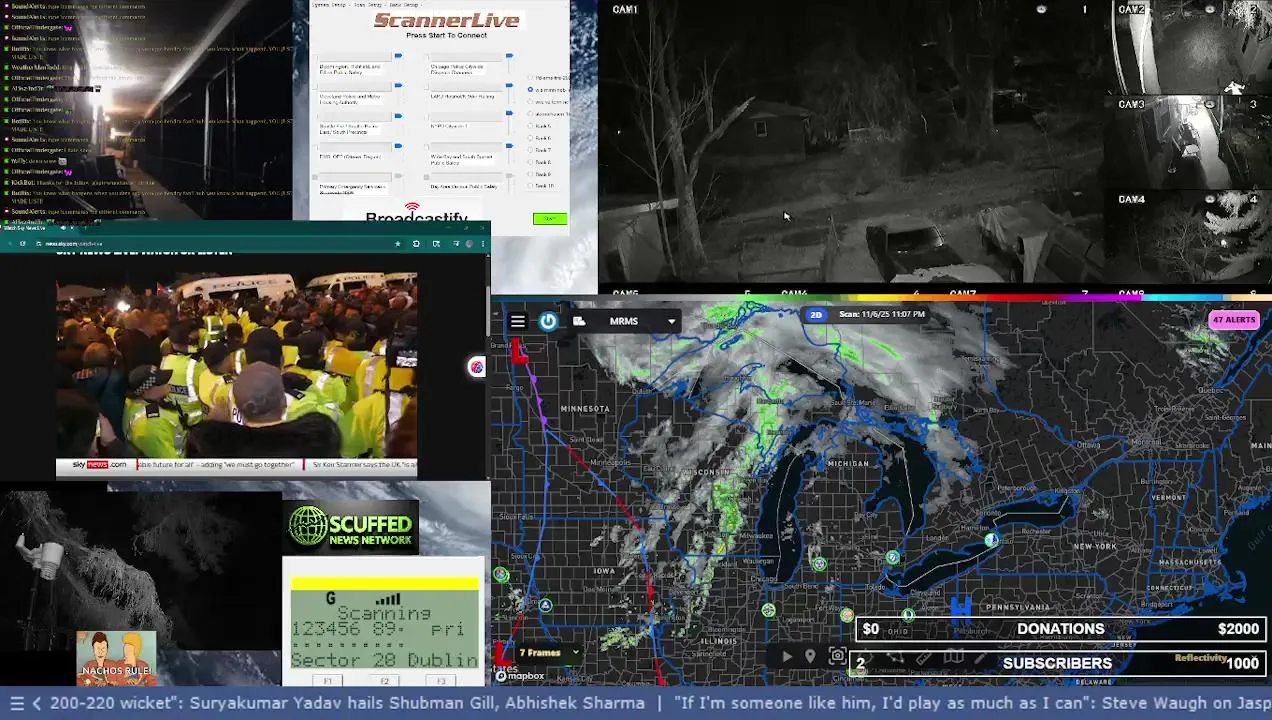Click the browser extensions icon in toolbar

tap(416, 244)
